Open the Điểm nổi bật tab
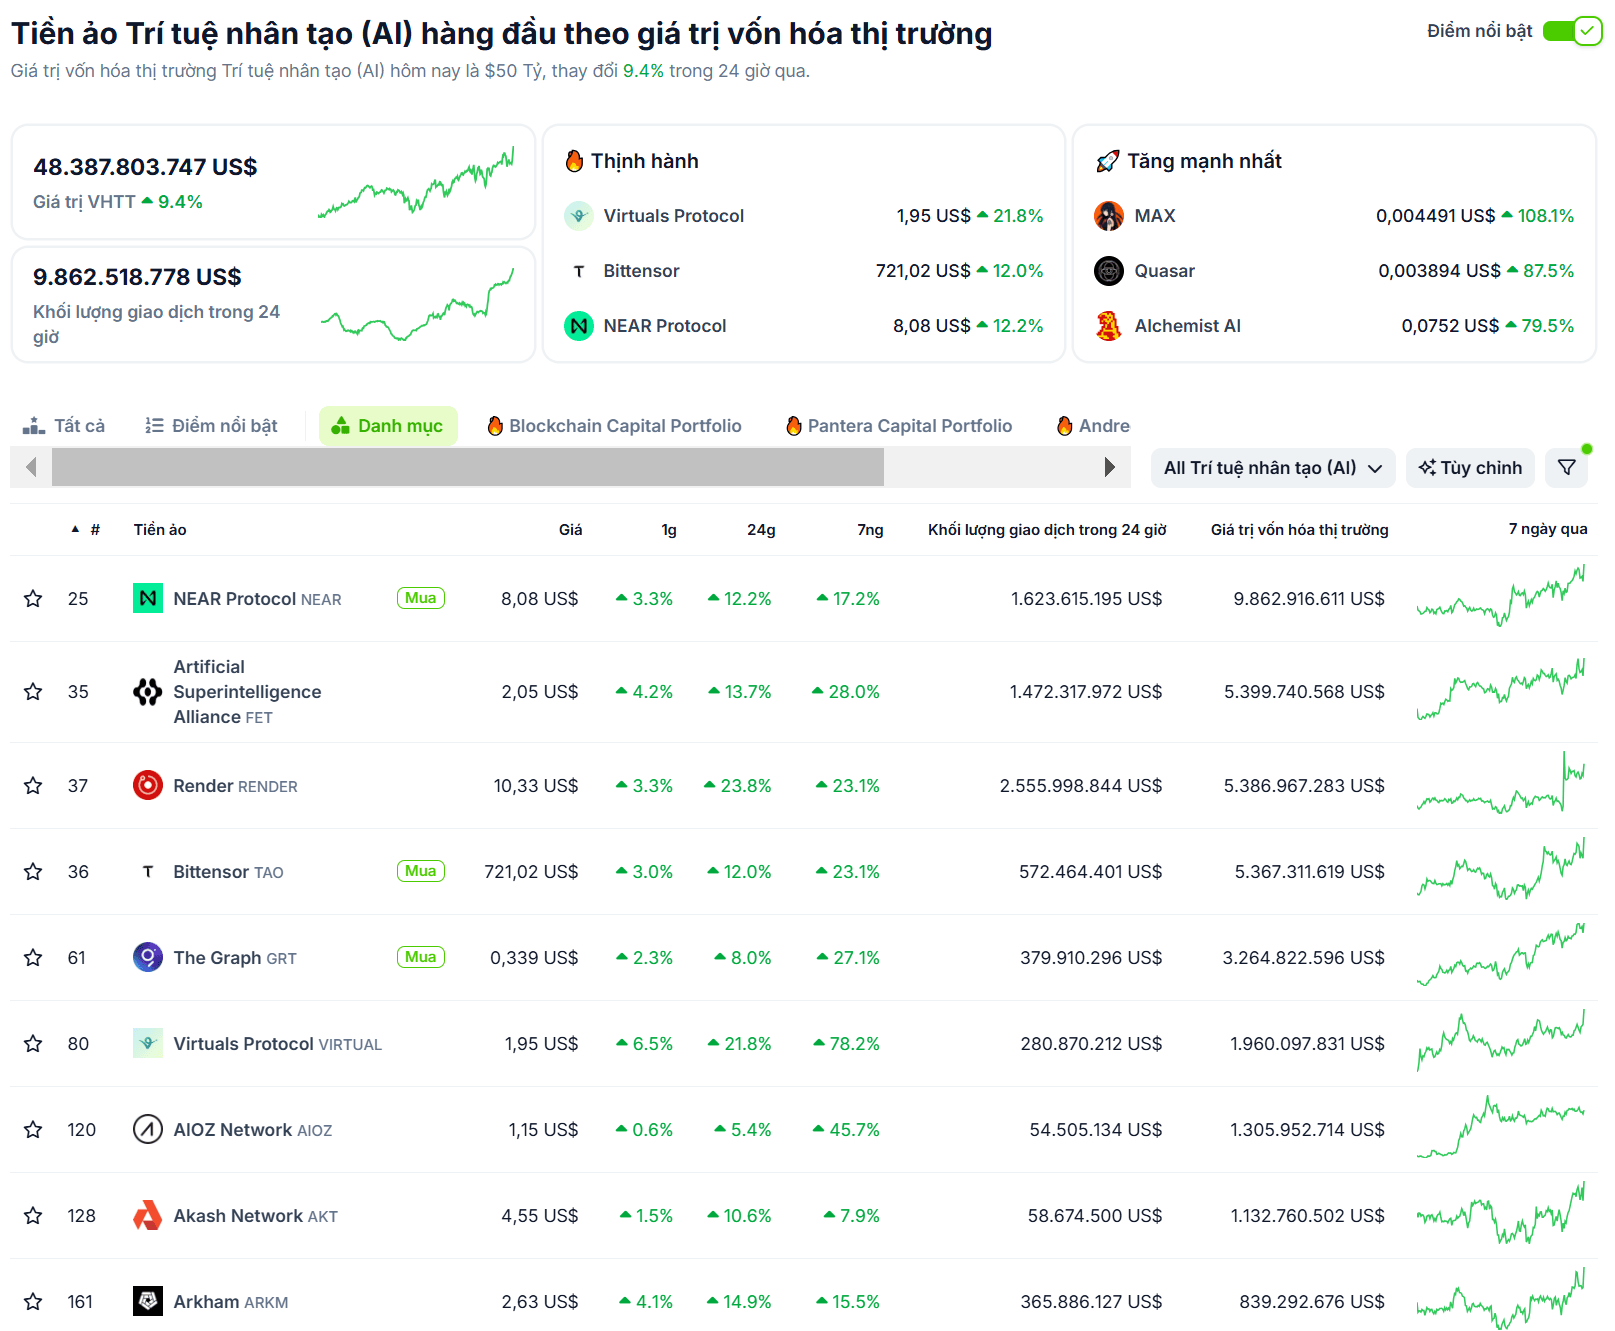Viewport: 1615px width, 1331px height. pyautogui.click(x=211, y=426)
